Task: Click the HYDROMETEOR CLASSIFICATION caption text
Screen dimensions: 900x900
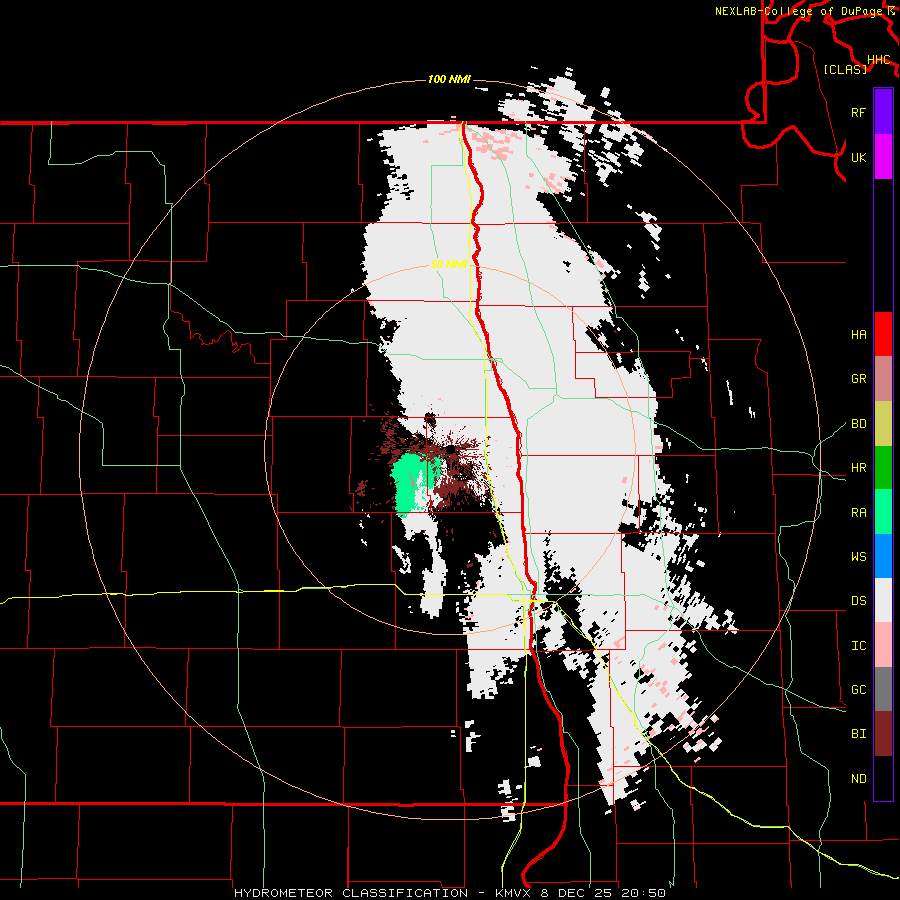Action: pyautogui.click(x=351, y=893)
